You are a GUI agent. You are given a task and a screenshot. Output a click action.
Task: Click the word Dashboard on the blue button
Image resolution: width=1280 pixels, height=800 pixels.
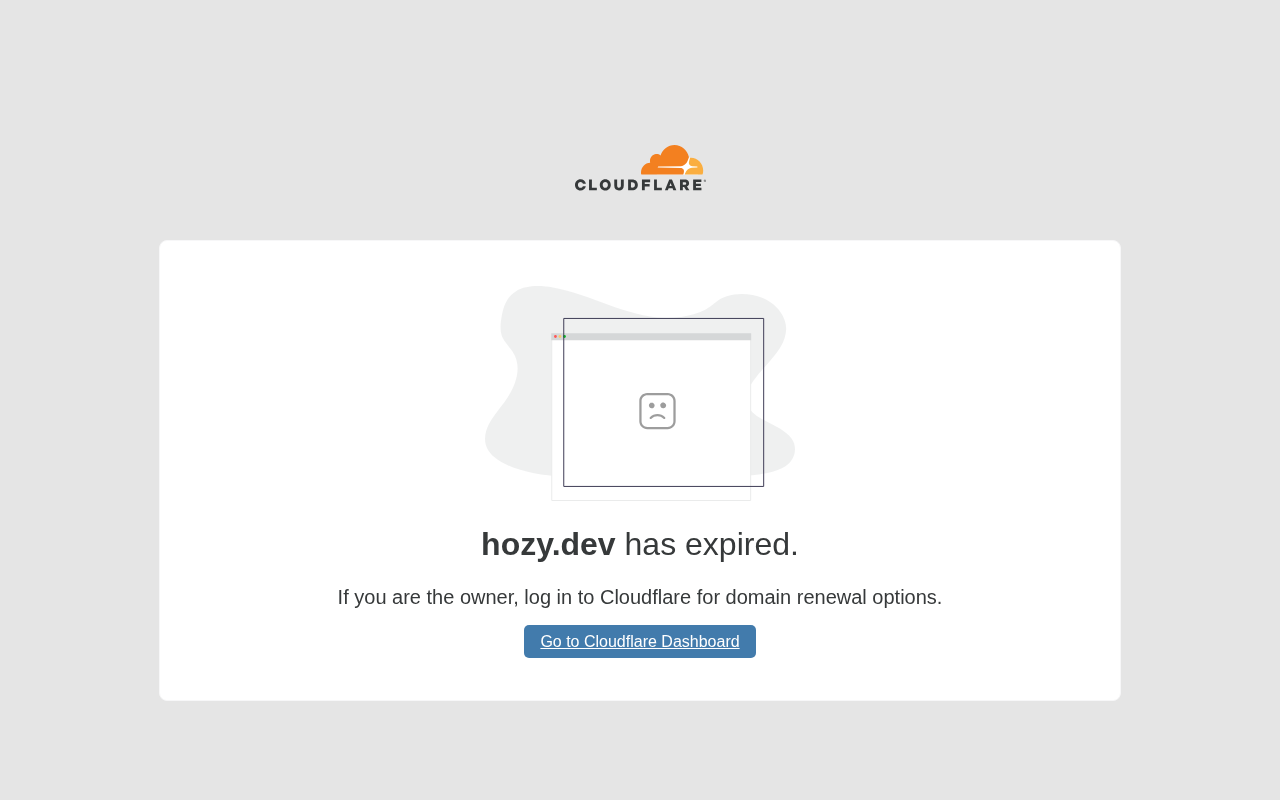[700, 641]
